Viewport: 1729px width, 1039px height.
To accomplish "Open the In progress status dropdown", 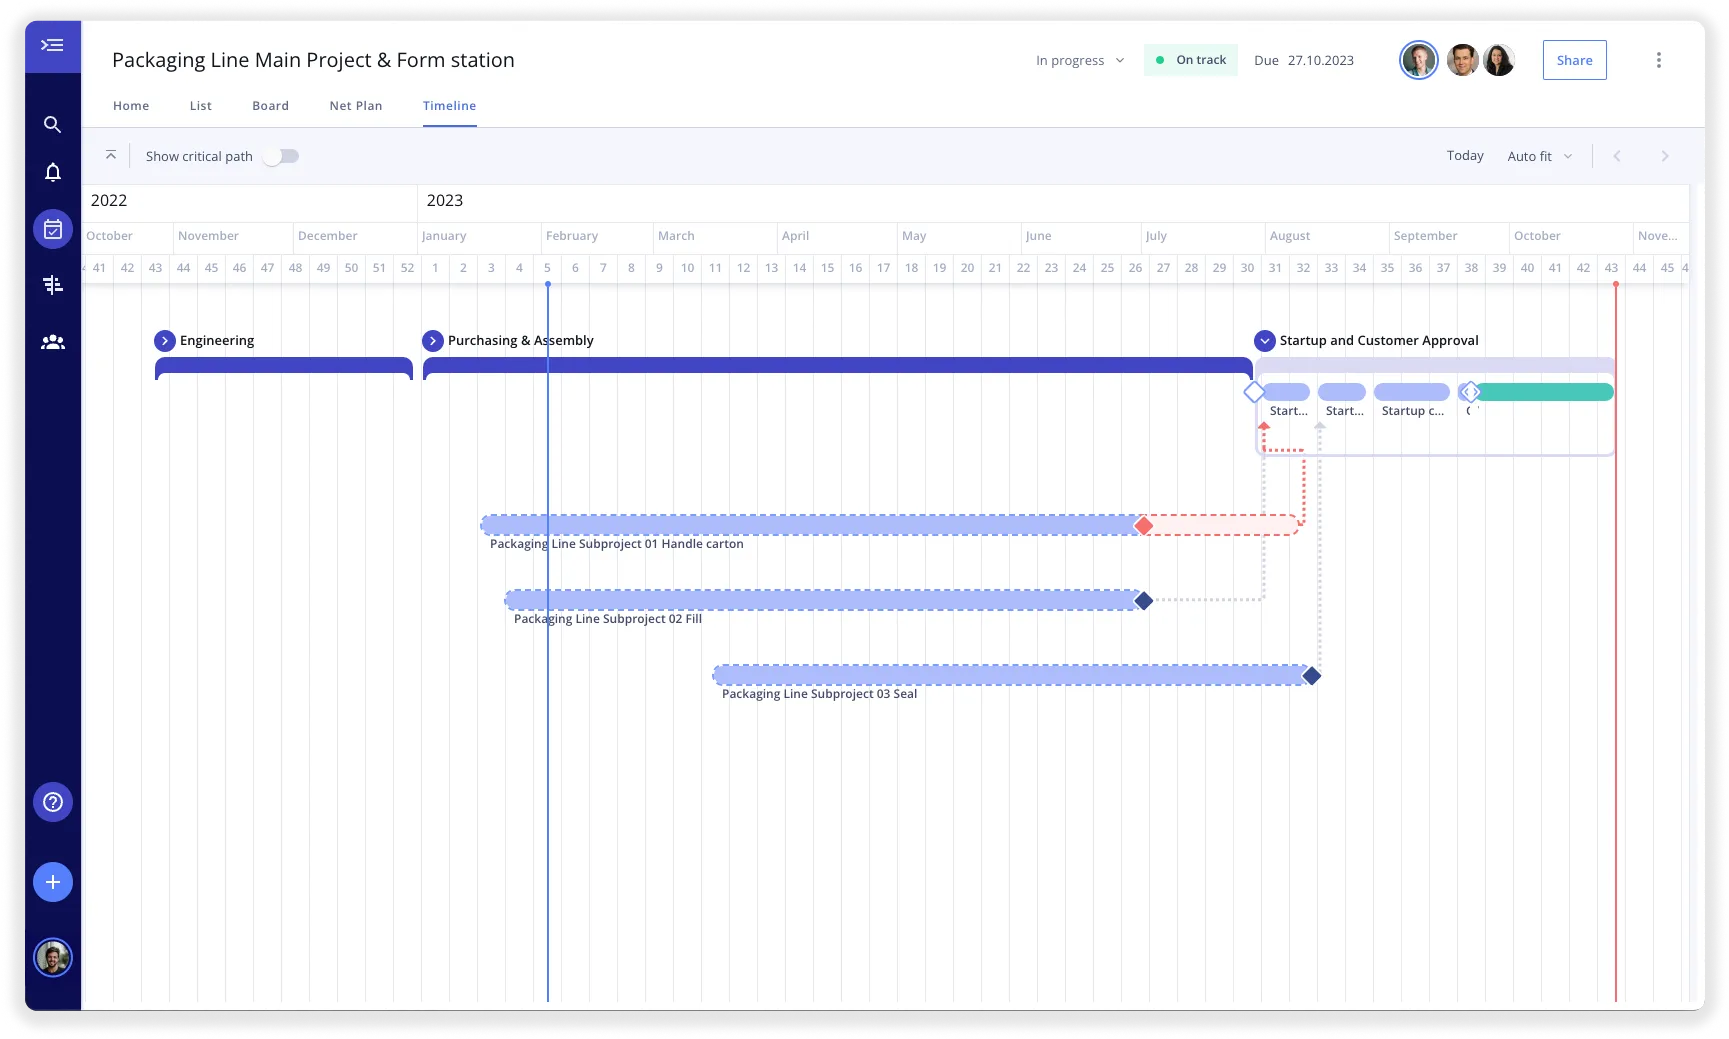I will tap(1078, 60).
